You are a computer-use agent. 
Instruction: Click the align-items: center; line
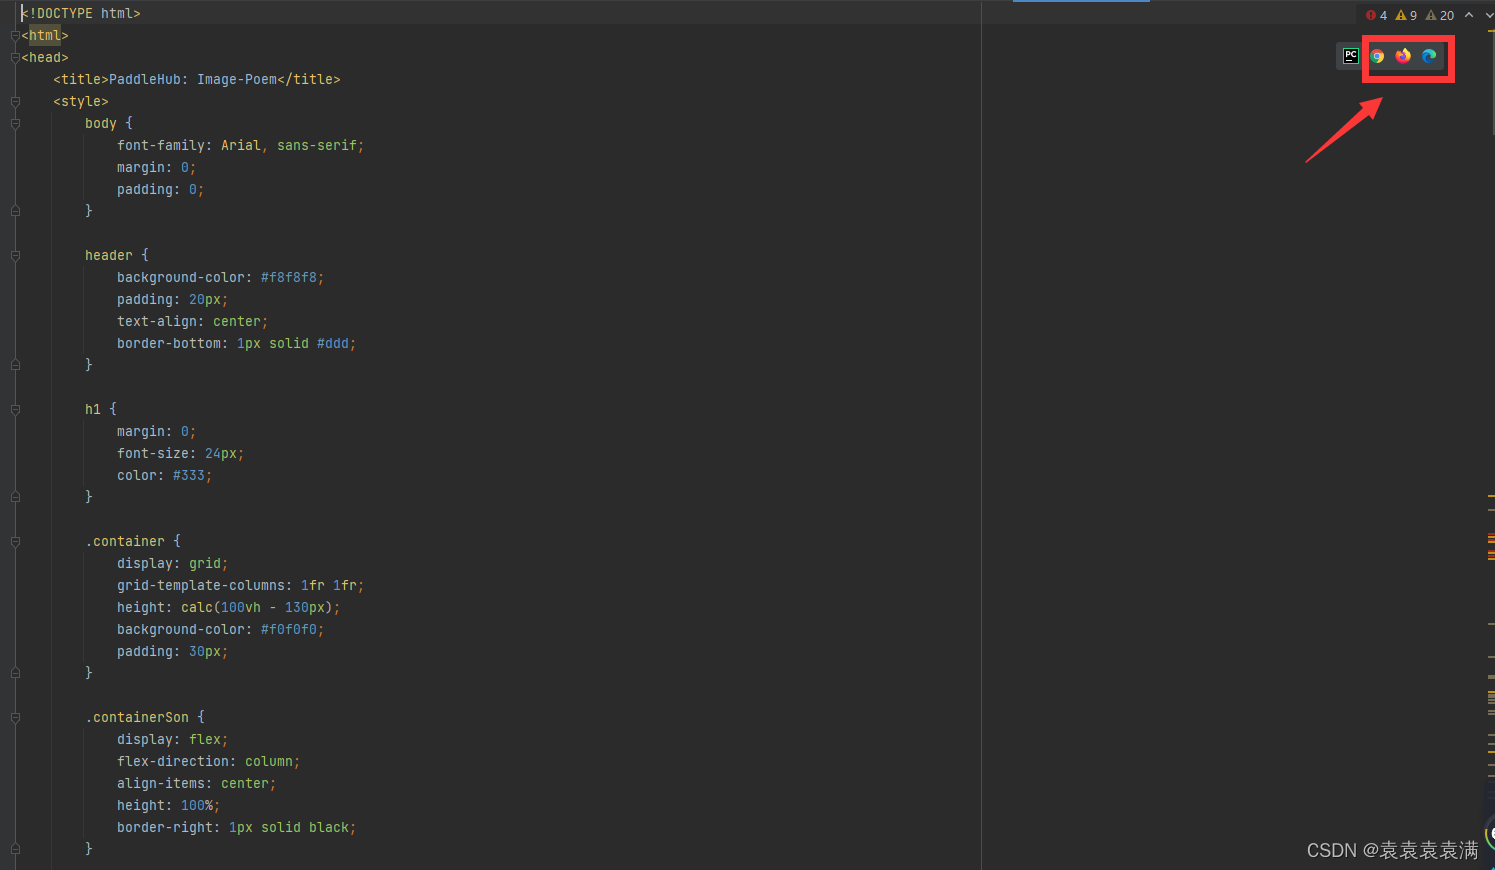[x=196, y=784]
